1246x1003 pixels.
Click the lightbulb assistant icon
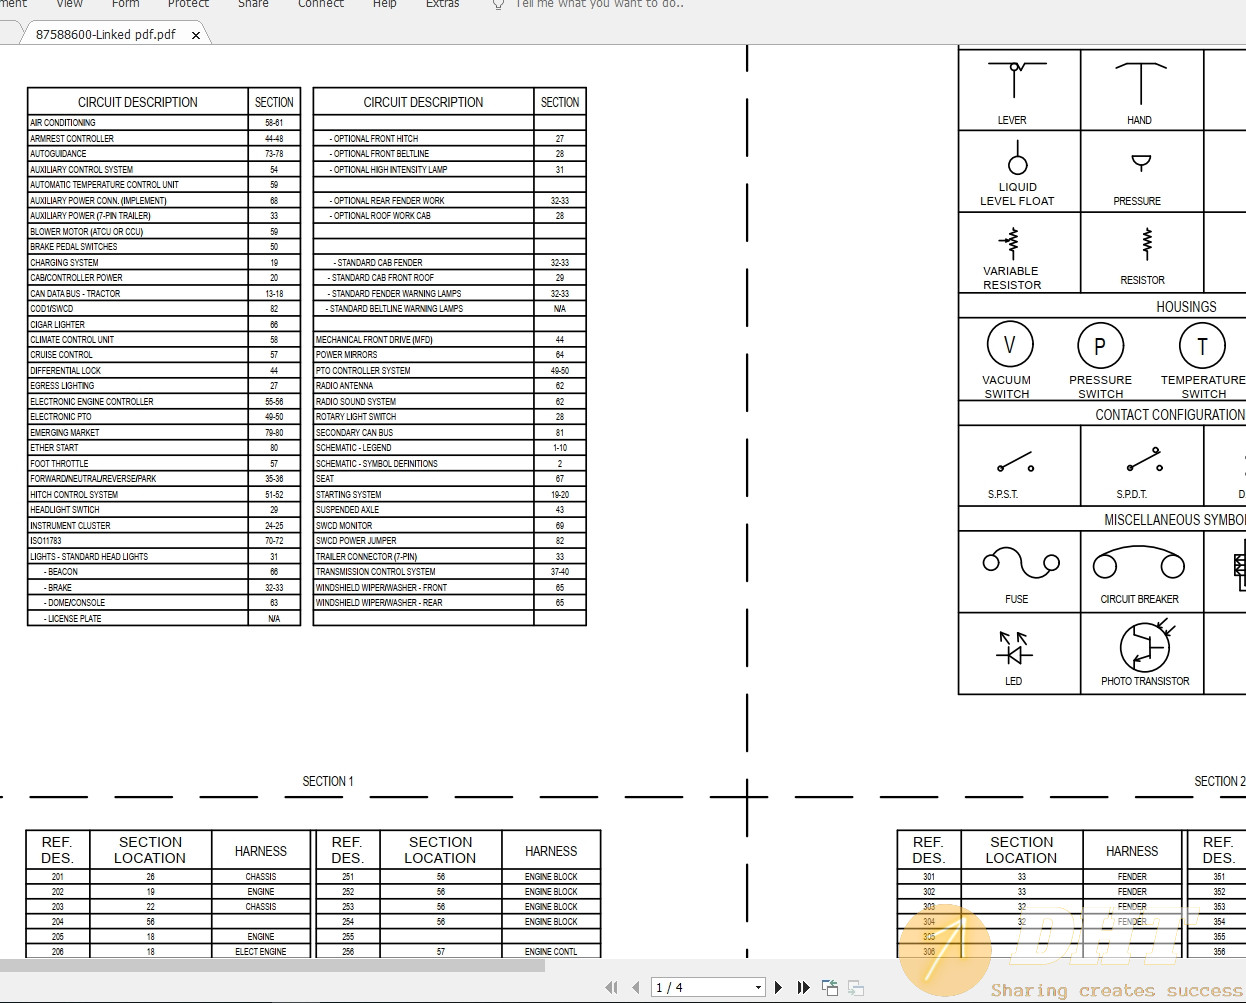pyautogui.click(x=497, y=4)
